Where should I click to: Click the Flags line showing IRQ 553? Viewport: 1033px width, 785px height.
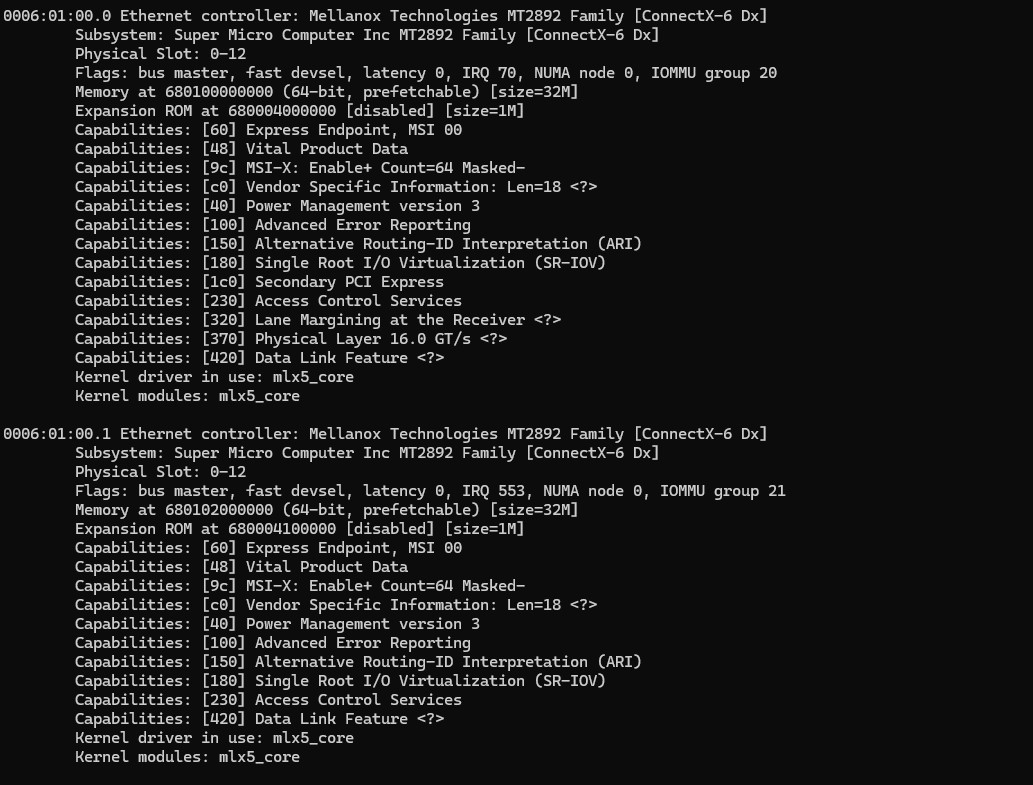430,491
